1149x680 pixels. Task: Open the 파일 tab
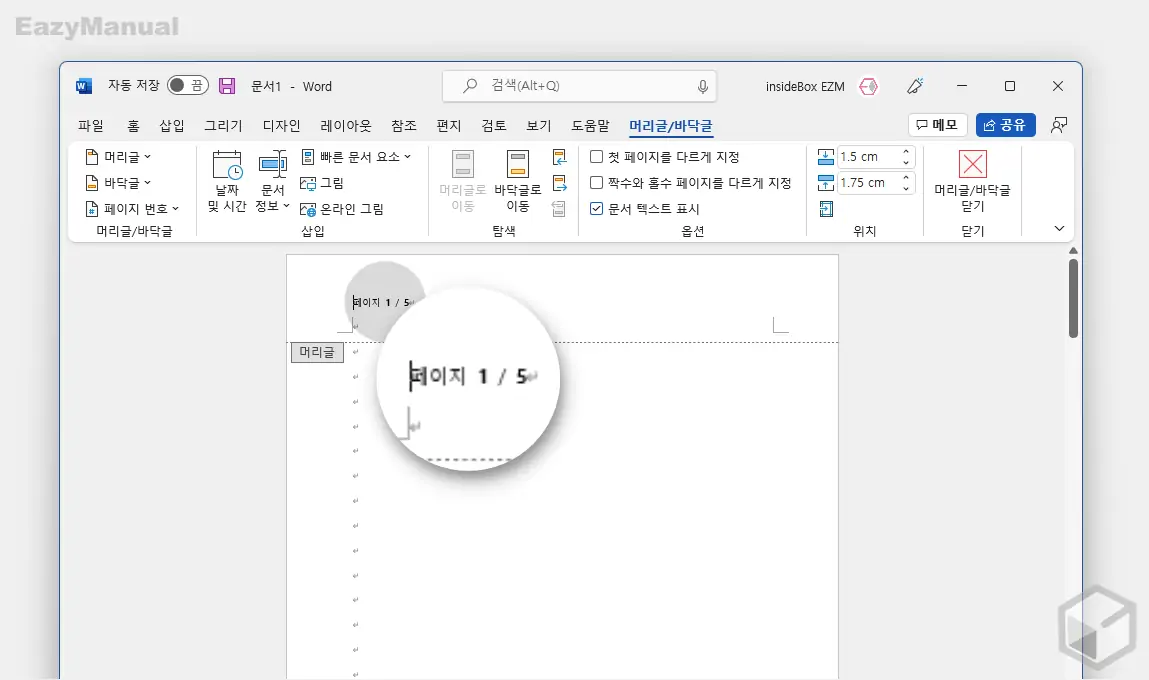click(x=91, y=126)
